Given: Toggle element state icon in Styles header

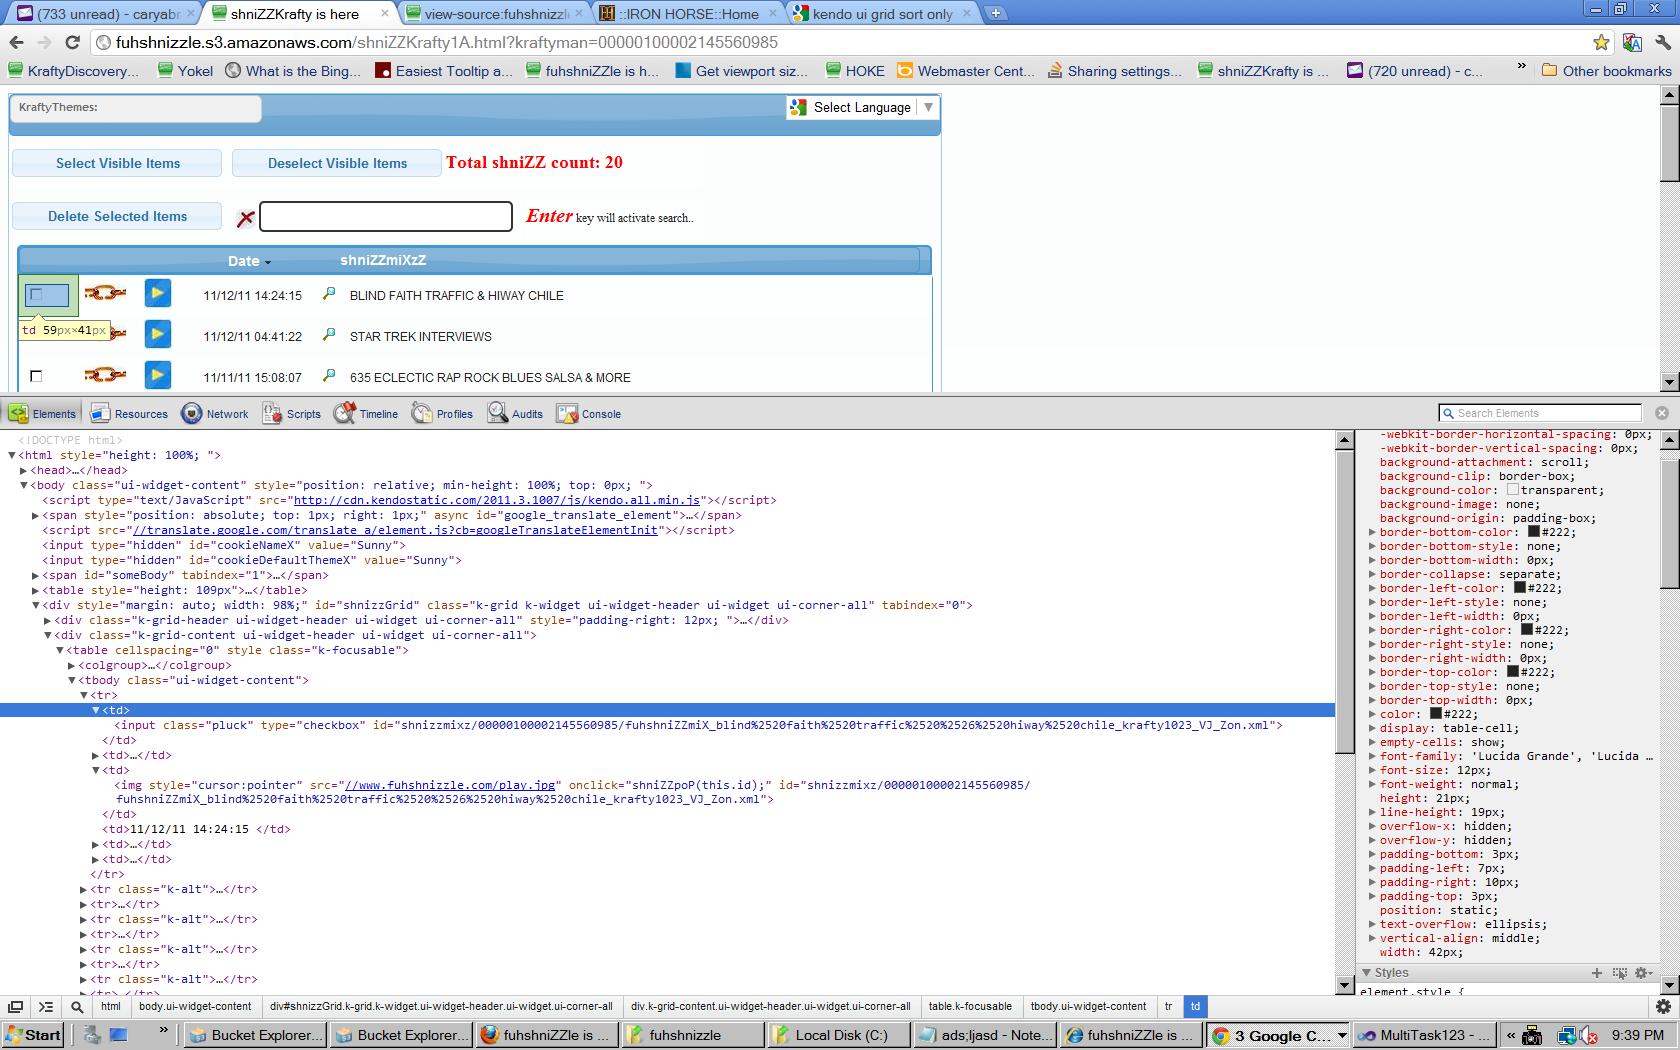Looking at the screenshot, I should pyautogui.click(x=1619, y=973).
